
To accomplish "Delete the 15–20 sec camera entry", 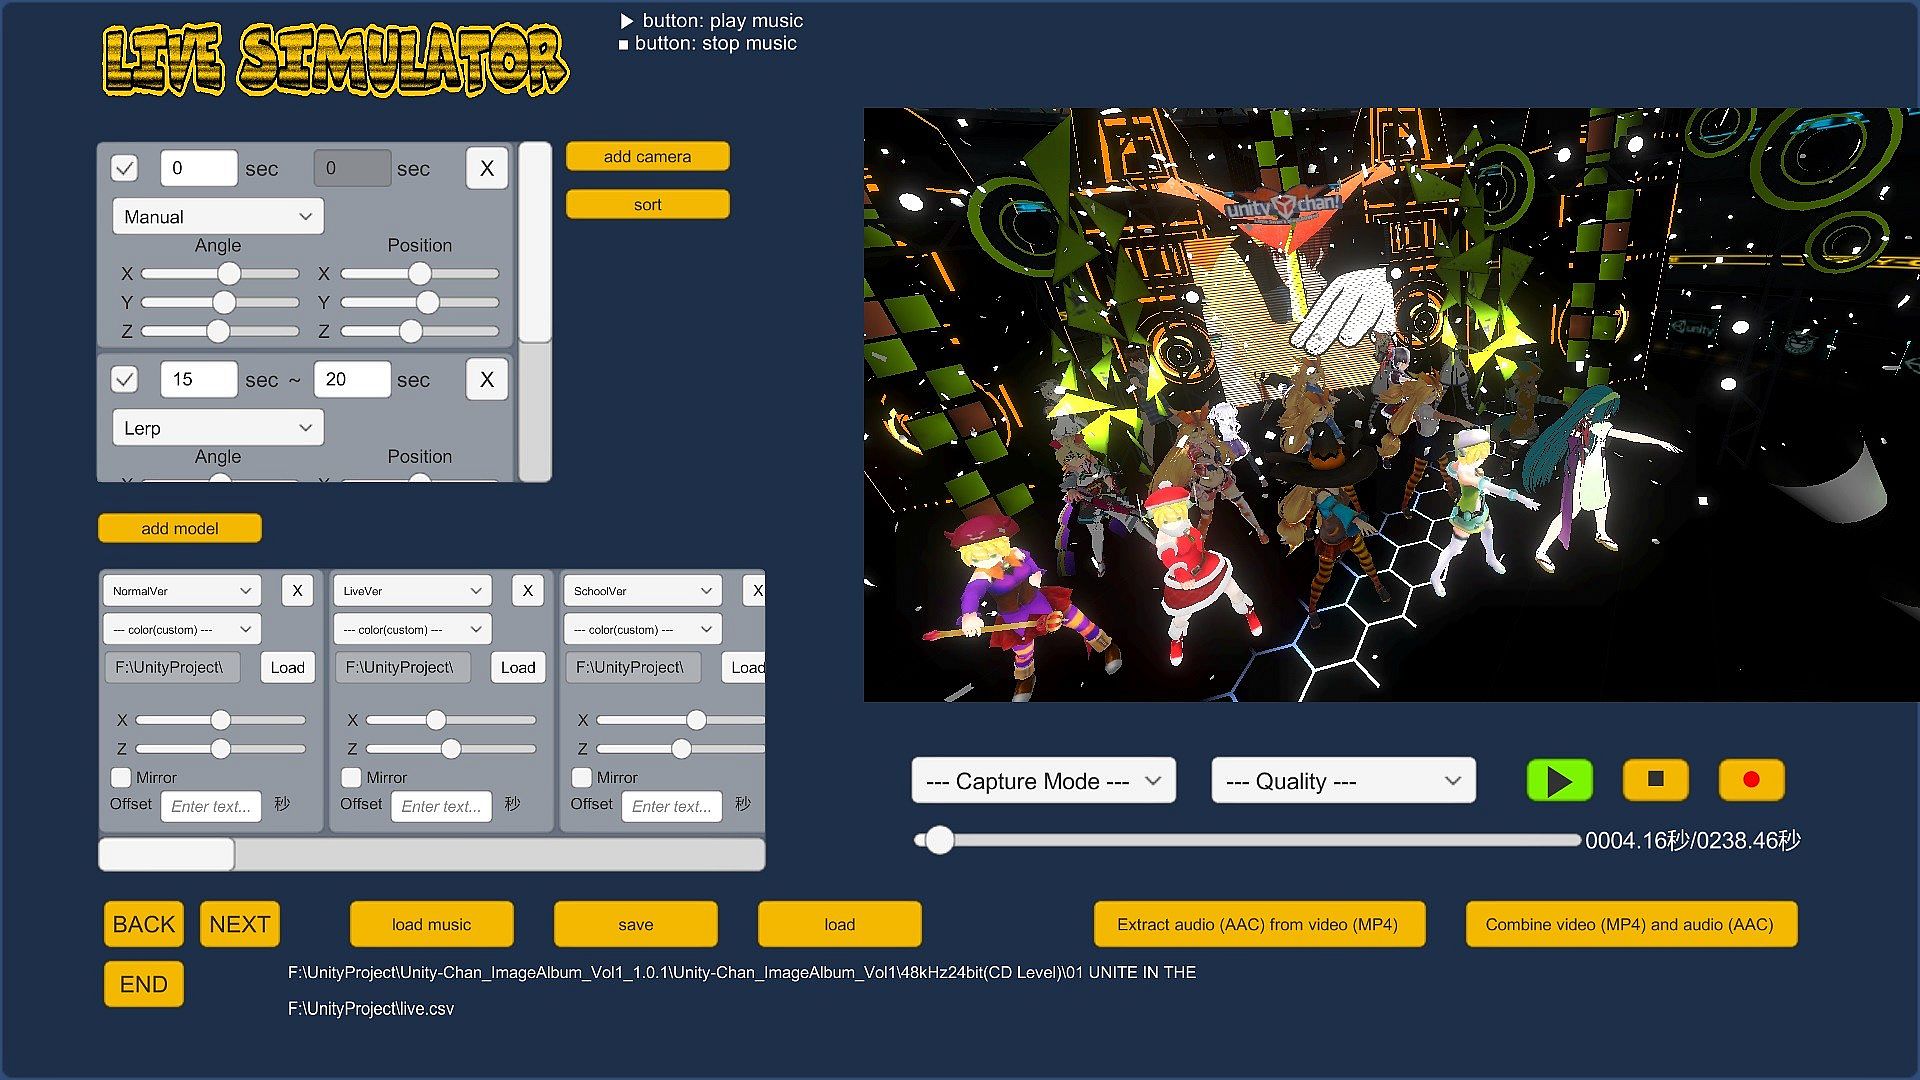I will pyautogui.click(x=487, y=379).
